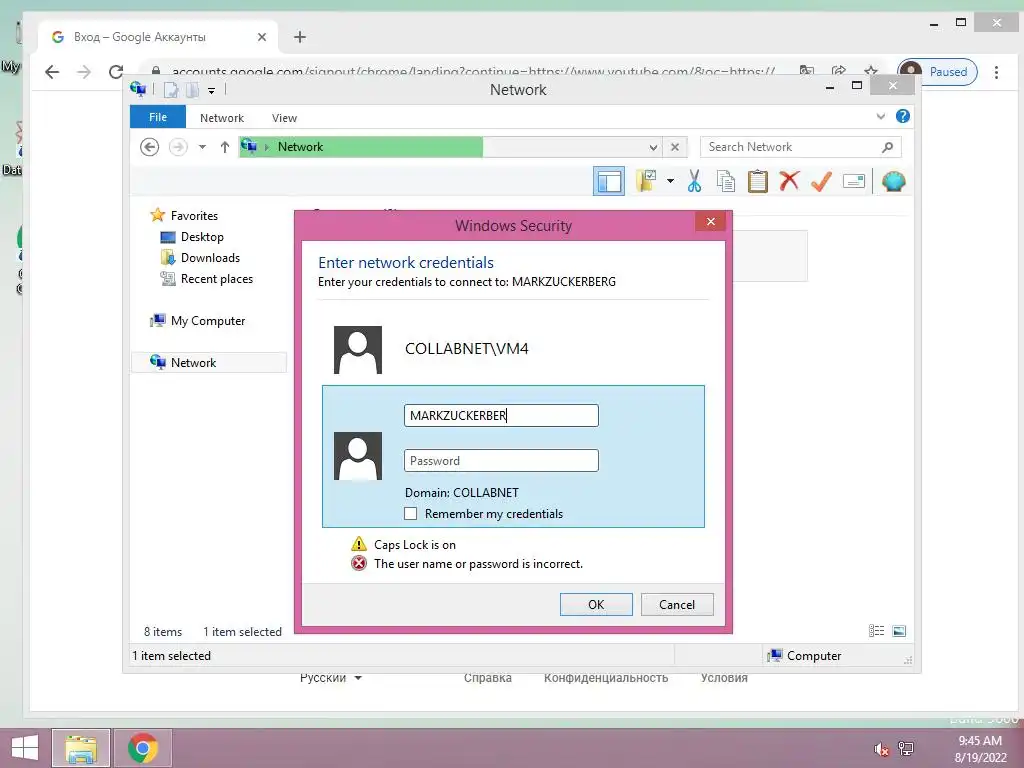Click the Конфиденциальность link
The image size is (1024, 768).
coord(606,678)
